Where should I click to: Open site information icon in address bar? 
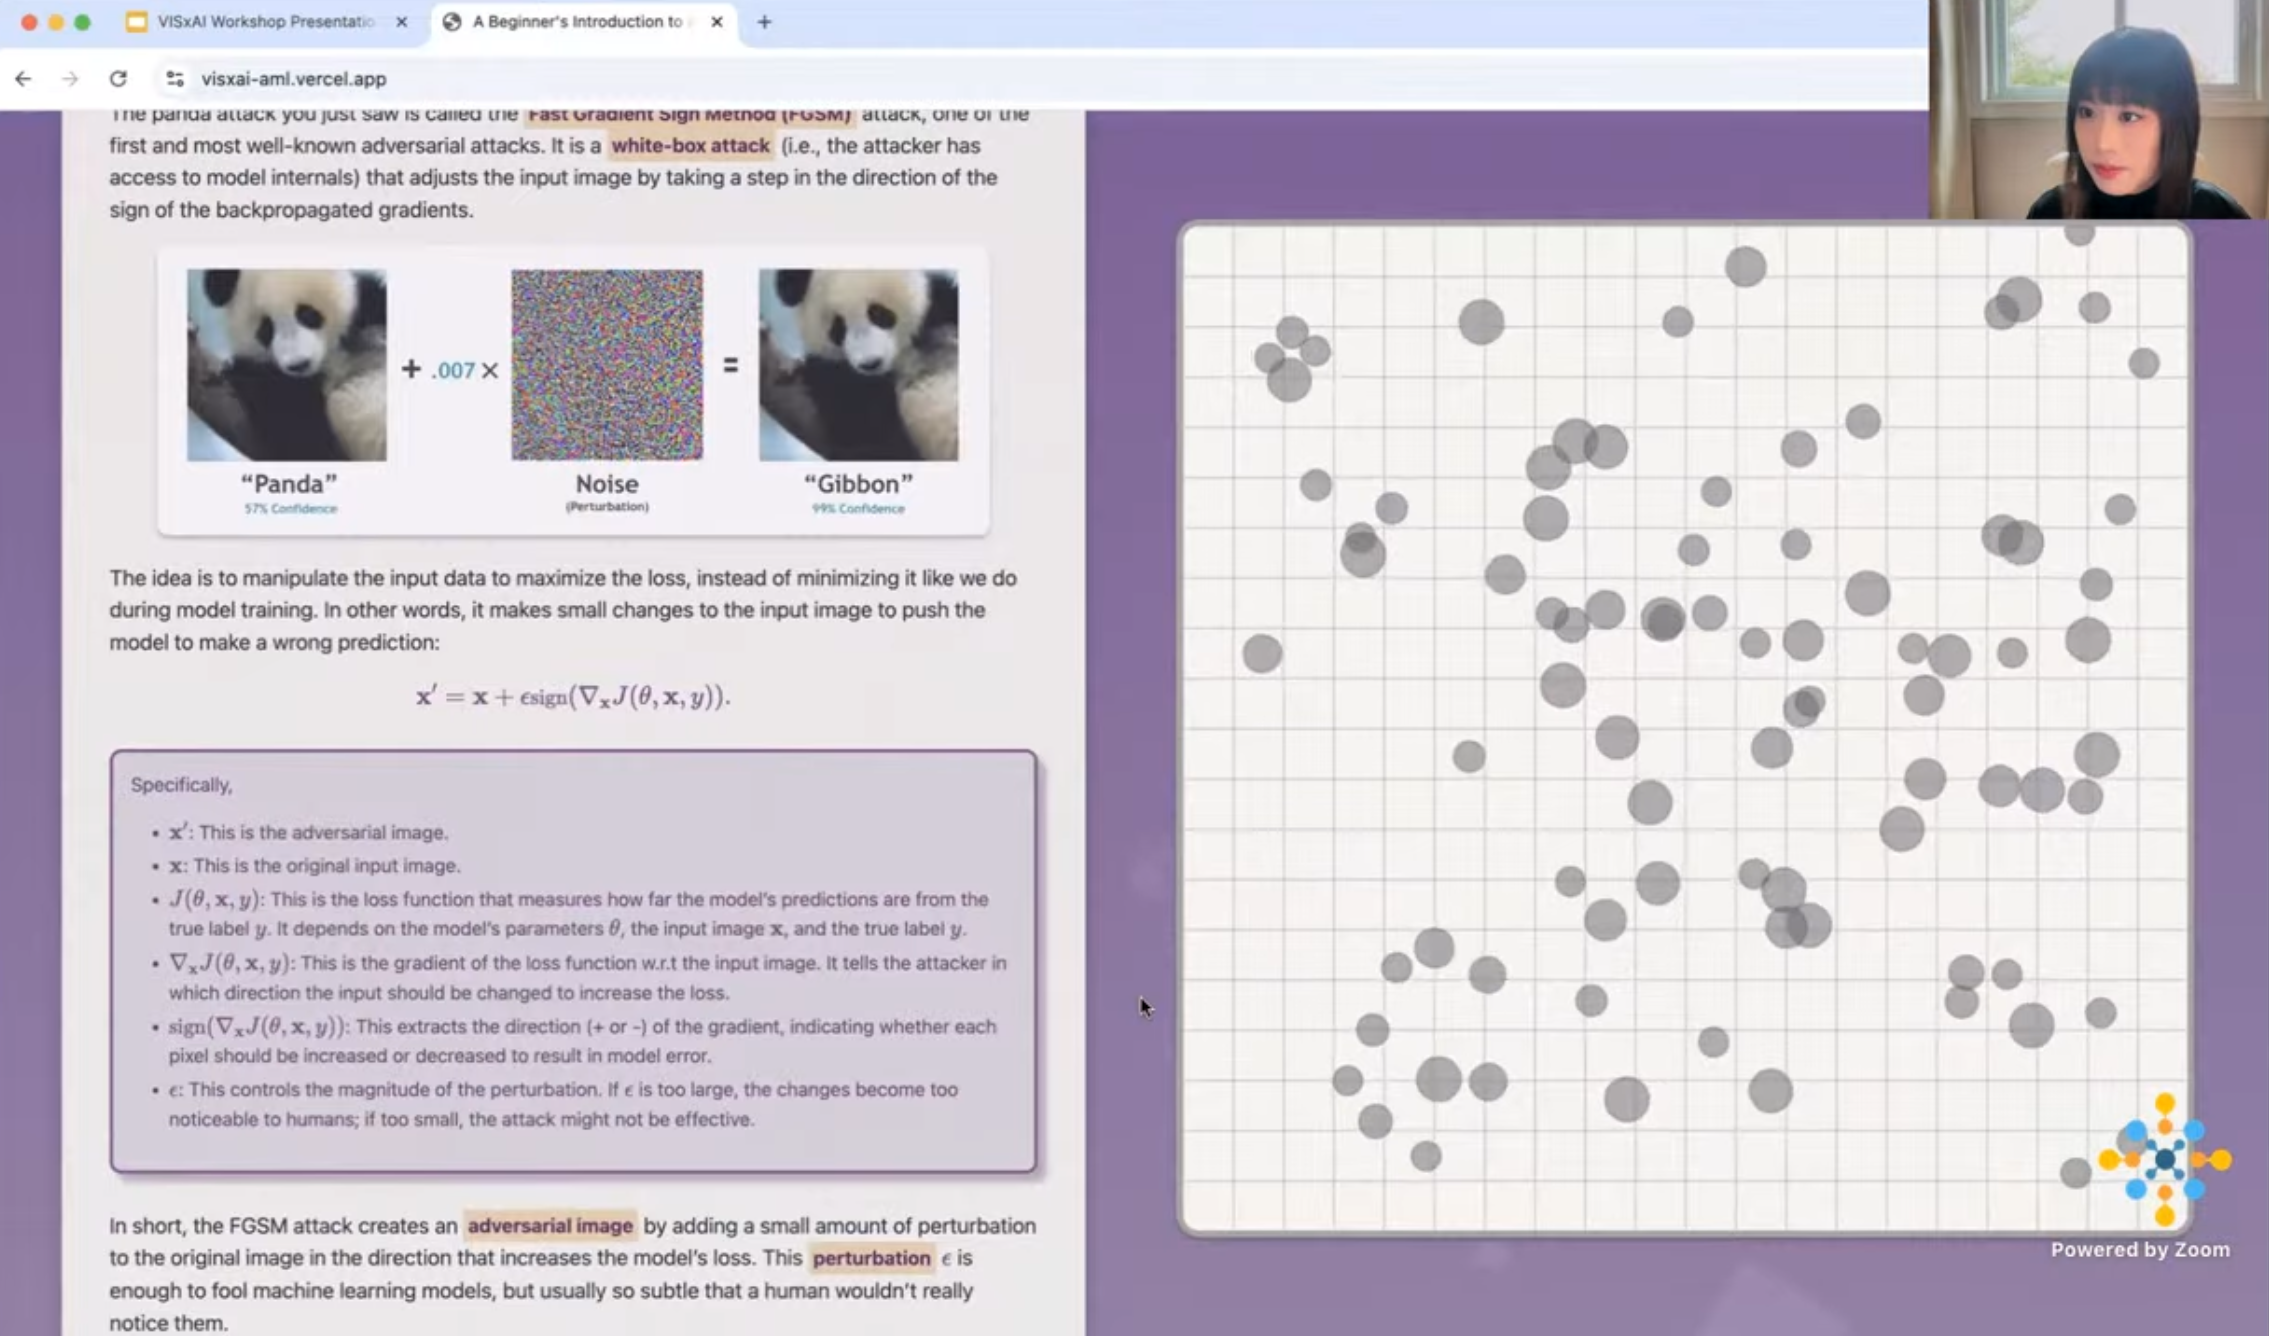pos(175,78)
